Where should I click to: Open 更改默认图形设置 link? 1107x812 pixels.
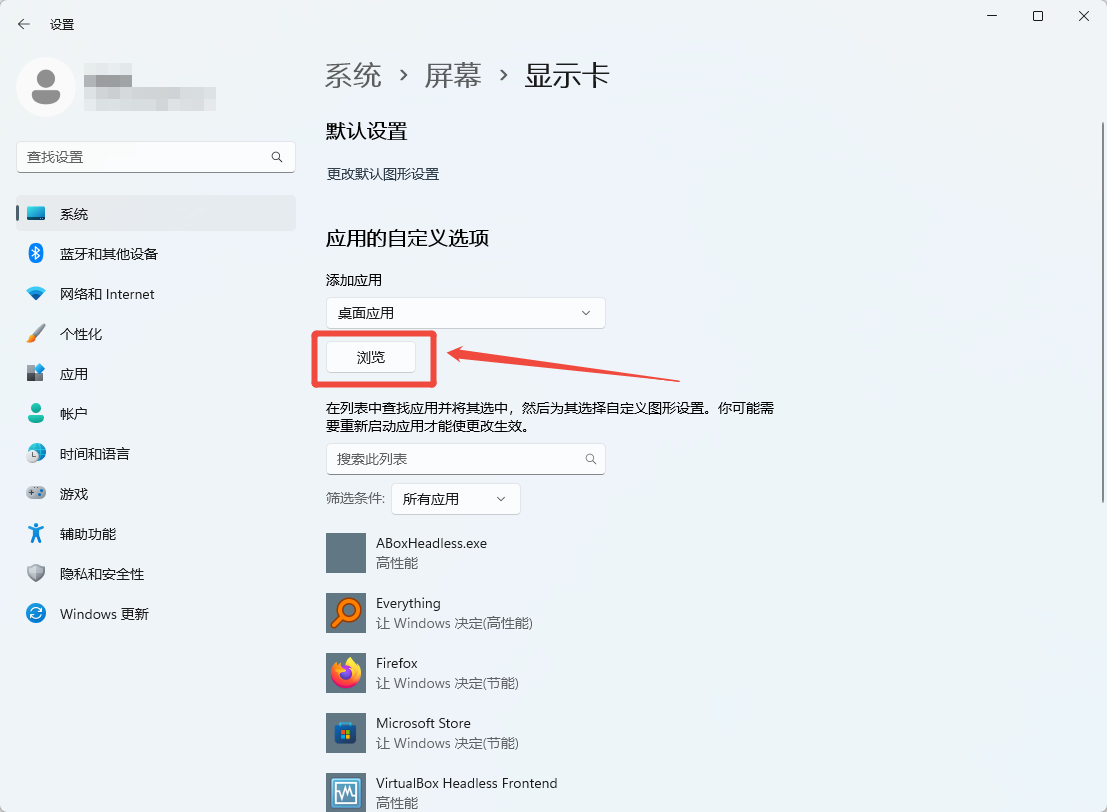point(383,174)
